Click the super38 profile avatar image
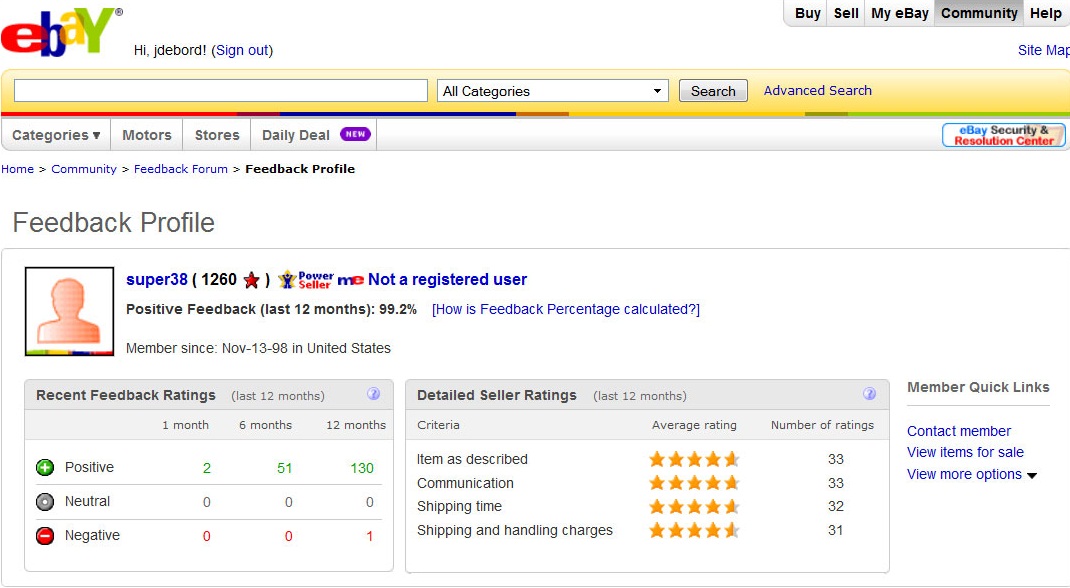Screen dimensions: 1070x588 point(70,311)
